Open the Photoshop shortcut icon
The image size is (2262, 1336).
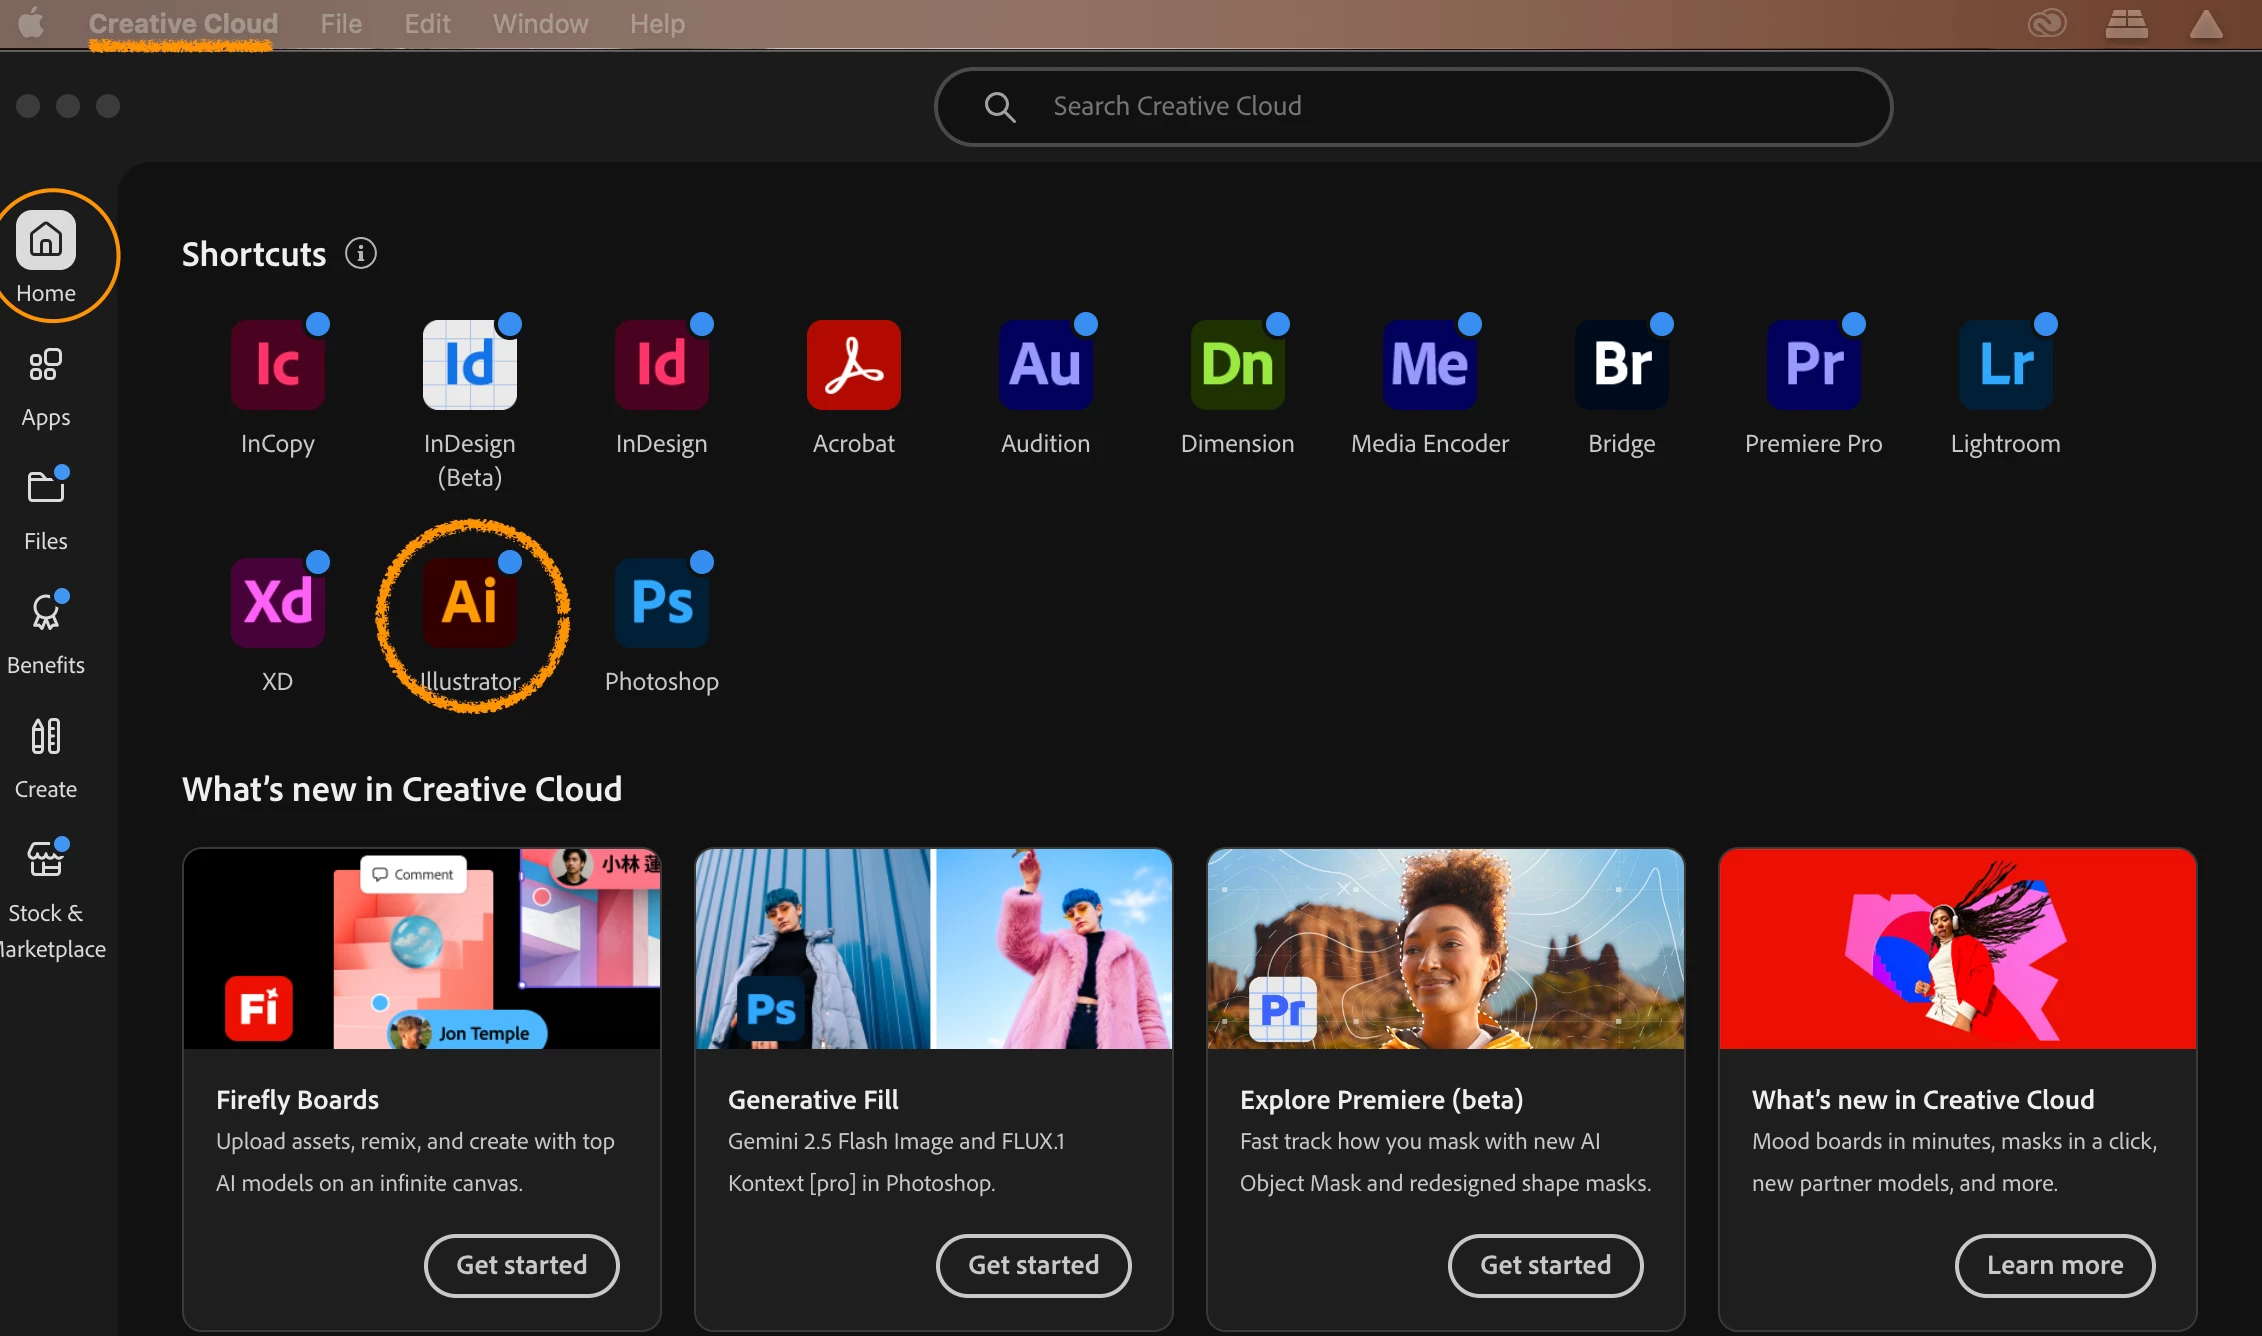[x=661, y=602]
